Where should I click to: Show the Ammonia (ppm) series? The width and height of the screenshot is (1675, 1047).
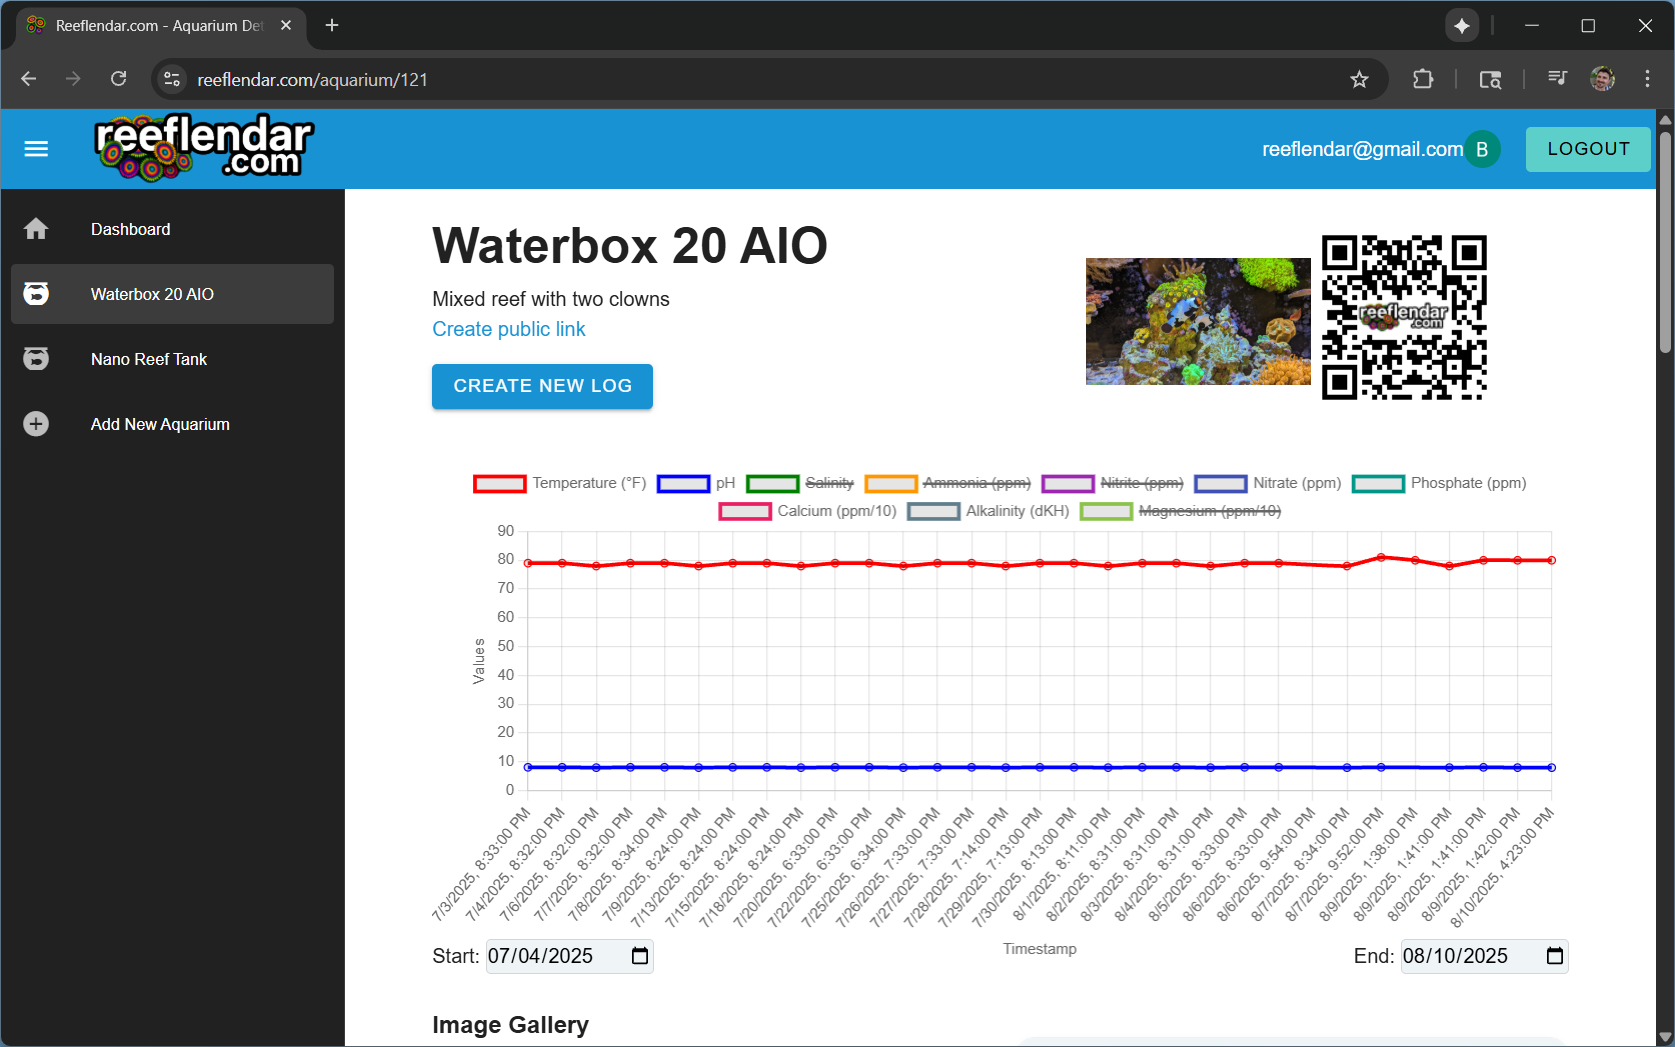coord(948,483)
